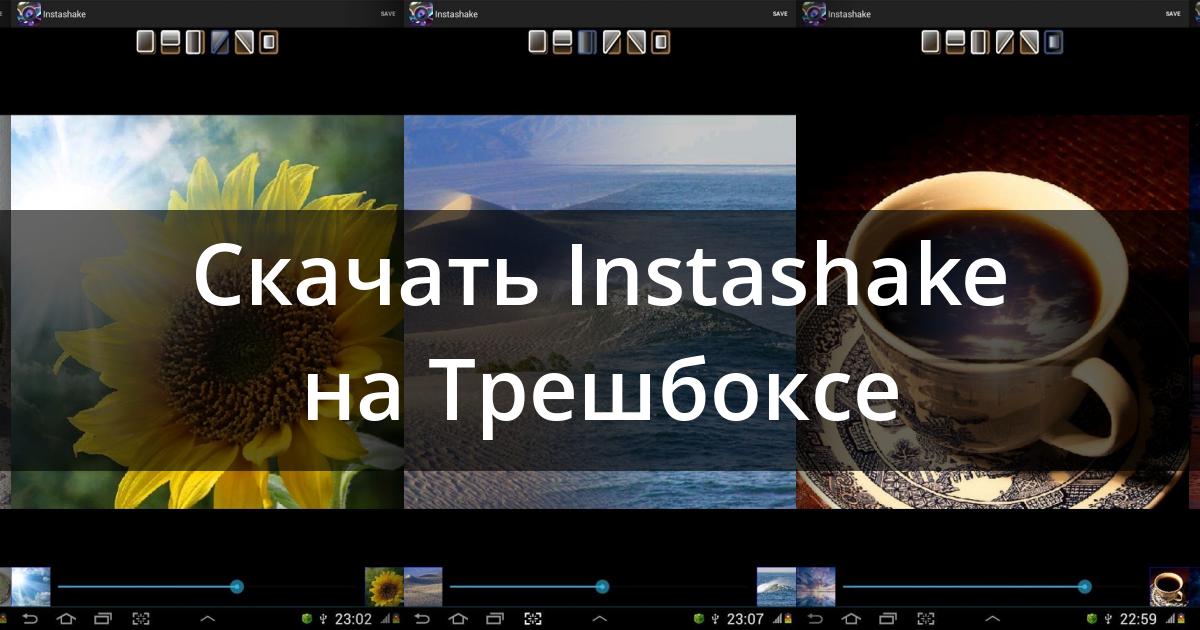Select reverse diagonal blend in coffee screenshot
1200x630 pixels.
tap(1029, 42)
